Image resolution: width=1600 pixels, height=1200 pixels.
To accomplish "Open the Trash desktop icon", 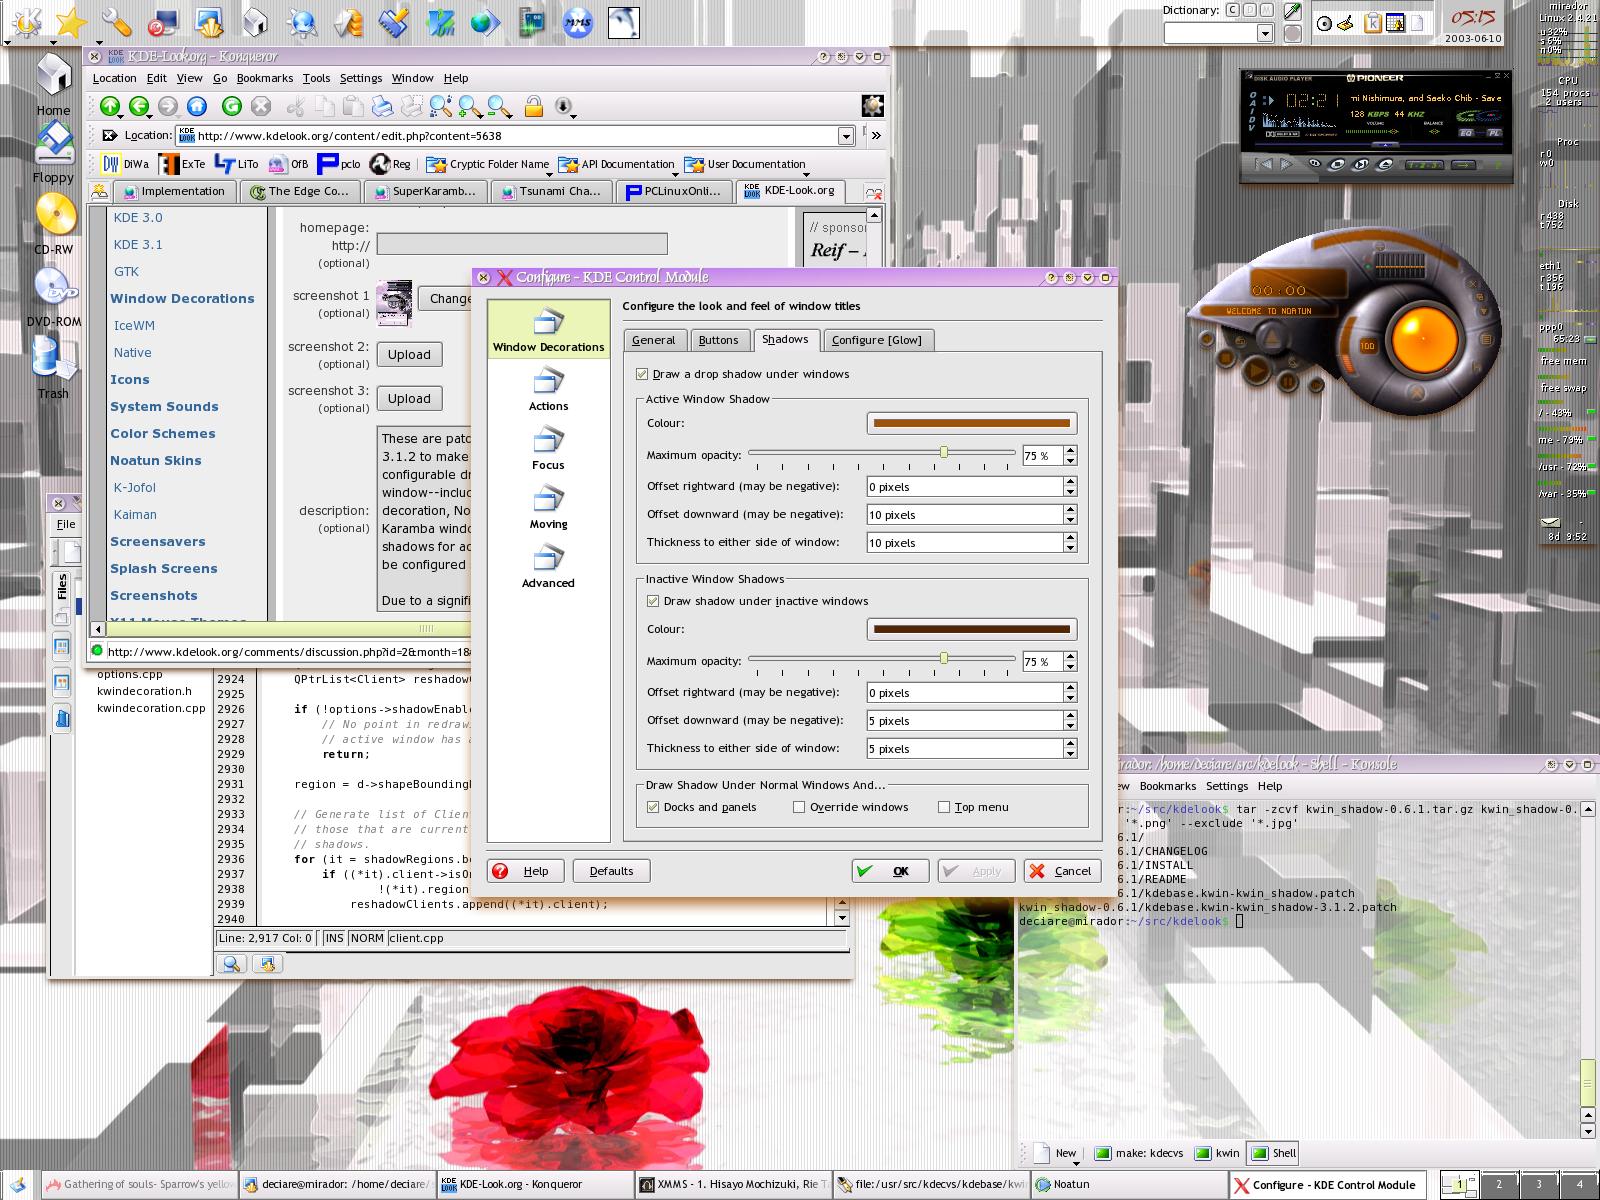I will click(x=53, y=367).
